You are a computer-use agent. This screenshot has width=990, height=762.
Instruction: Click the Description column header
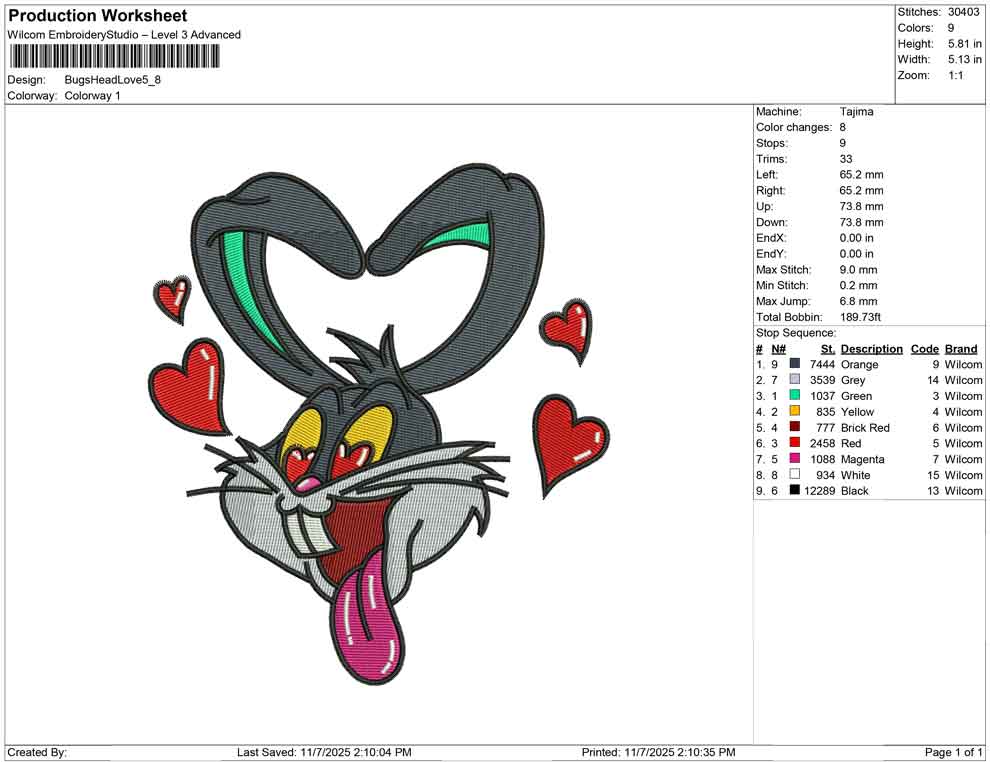pyautogui.click(x=871, y=348)
